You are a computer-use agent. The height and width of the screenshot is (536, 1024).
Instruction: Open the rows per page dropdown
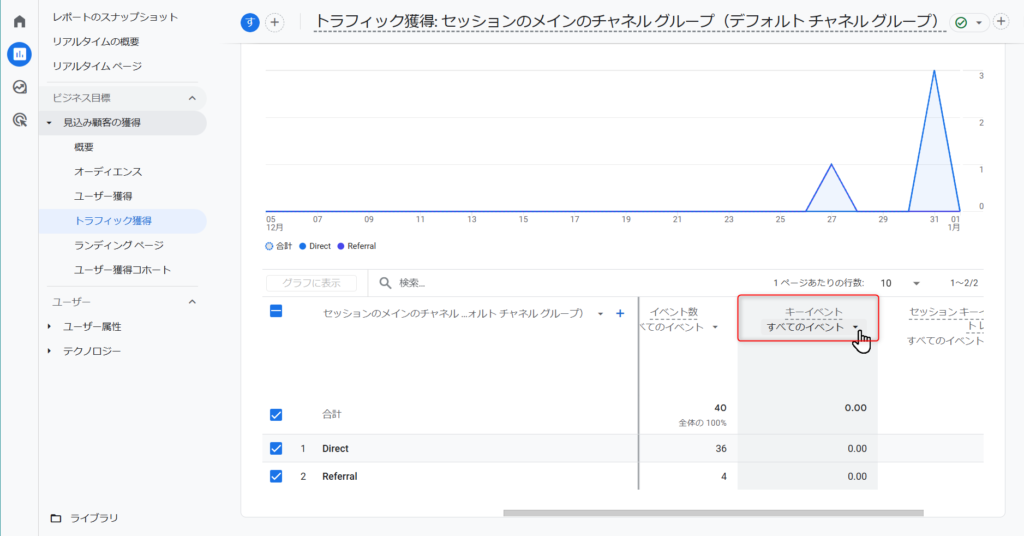coord(900,283)
